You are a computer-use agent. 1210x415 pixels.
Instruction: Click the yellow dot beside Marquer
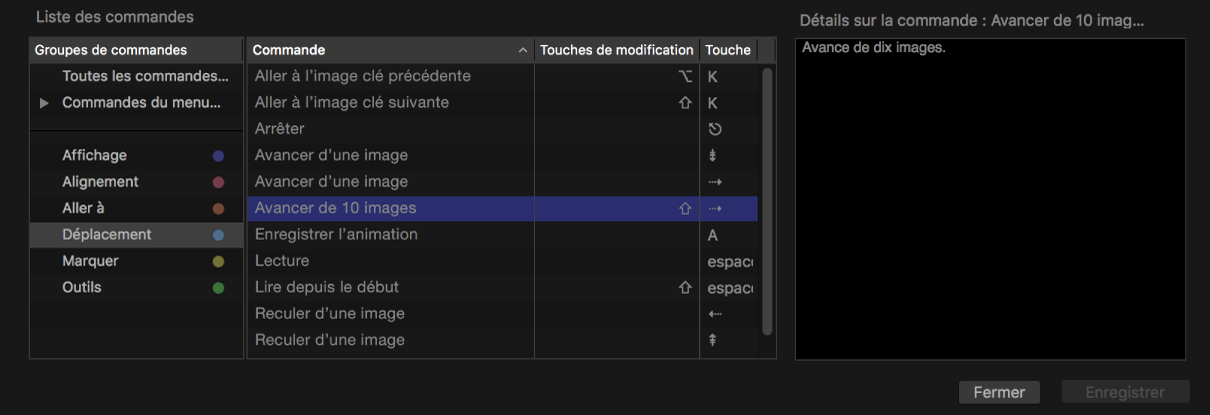point(219,262)
